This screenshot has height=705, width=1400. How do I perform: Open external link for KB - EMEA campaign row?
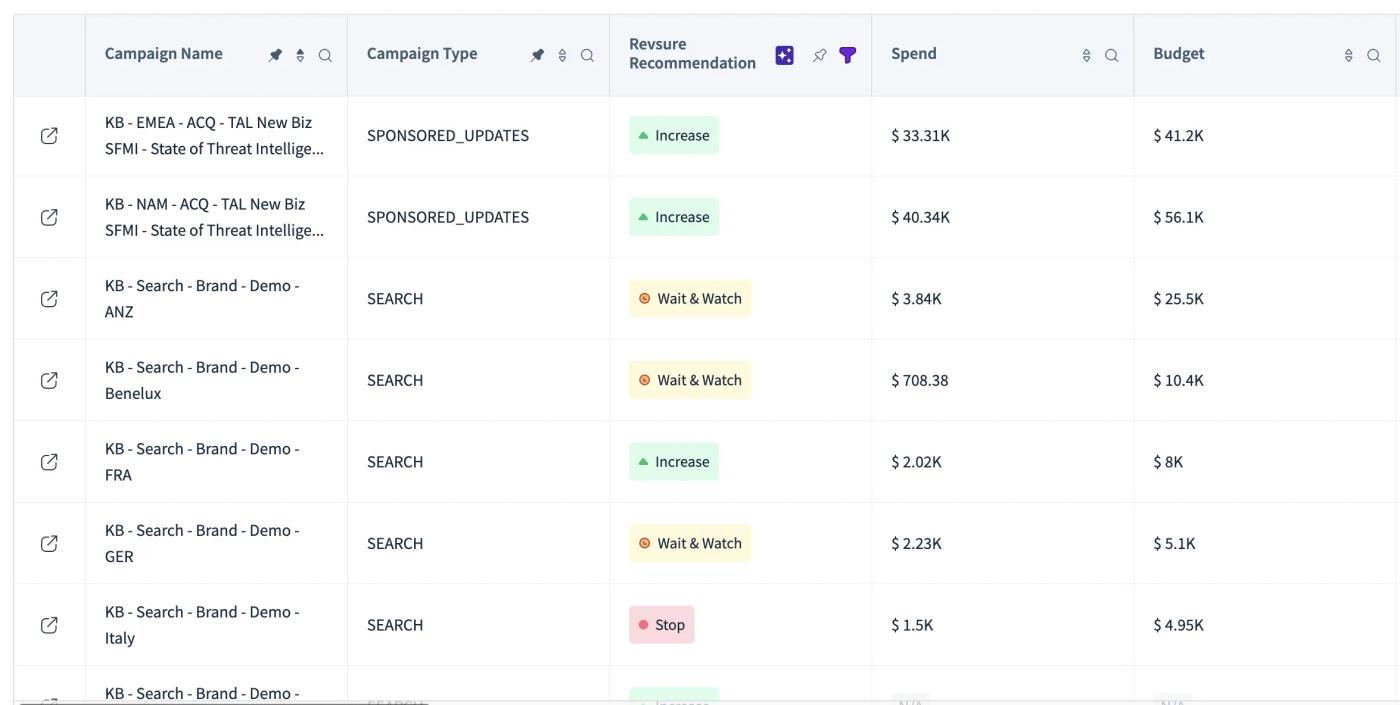49,136
